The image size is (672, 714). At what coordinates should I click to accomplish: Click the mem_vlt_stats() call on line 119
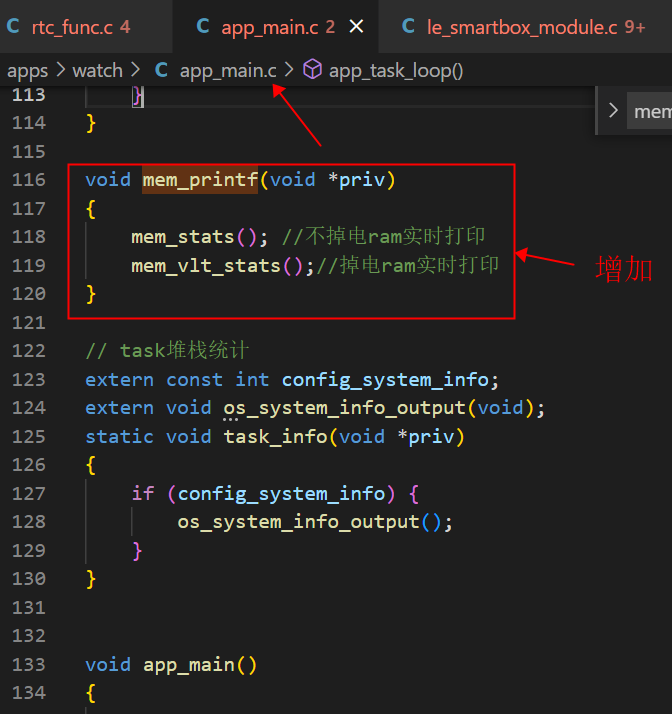click(217, 266)
